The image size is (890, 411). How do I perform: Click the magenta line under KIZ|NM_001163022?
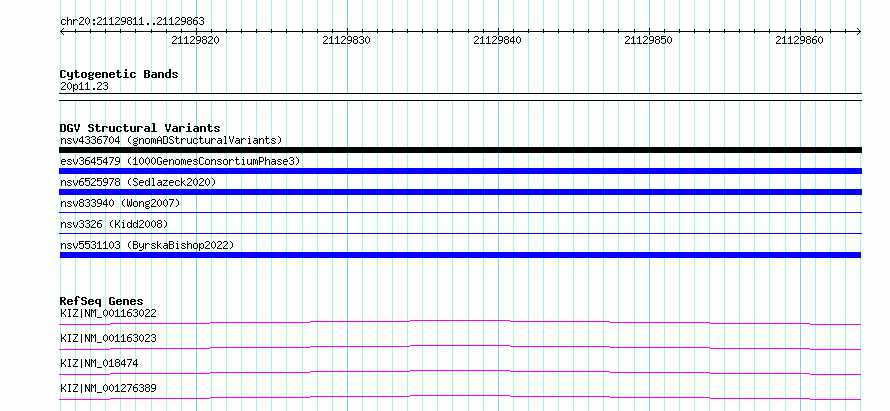[x=460, y=322]
